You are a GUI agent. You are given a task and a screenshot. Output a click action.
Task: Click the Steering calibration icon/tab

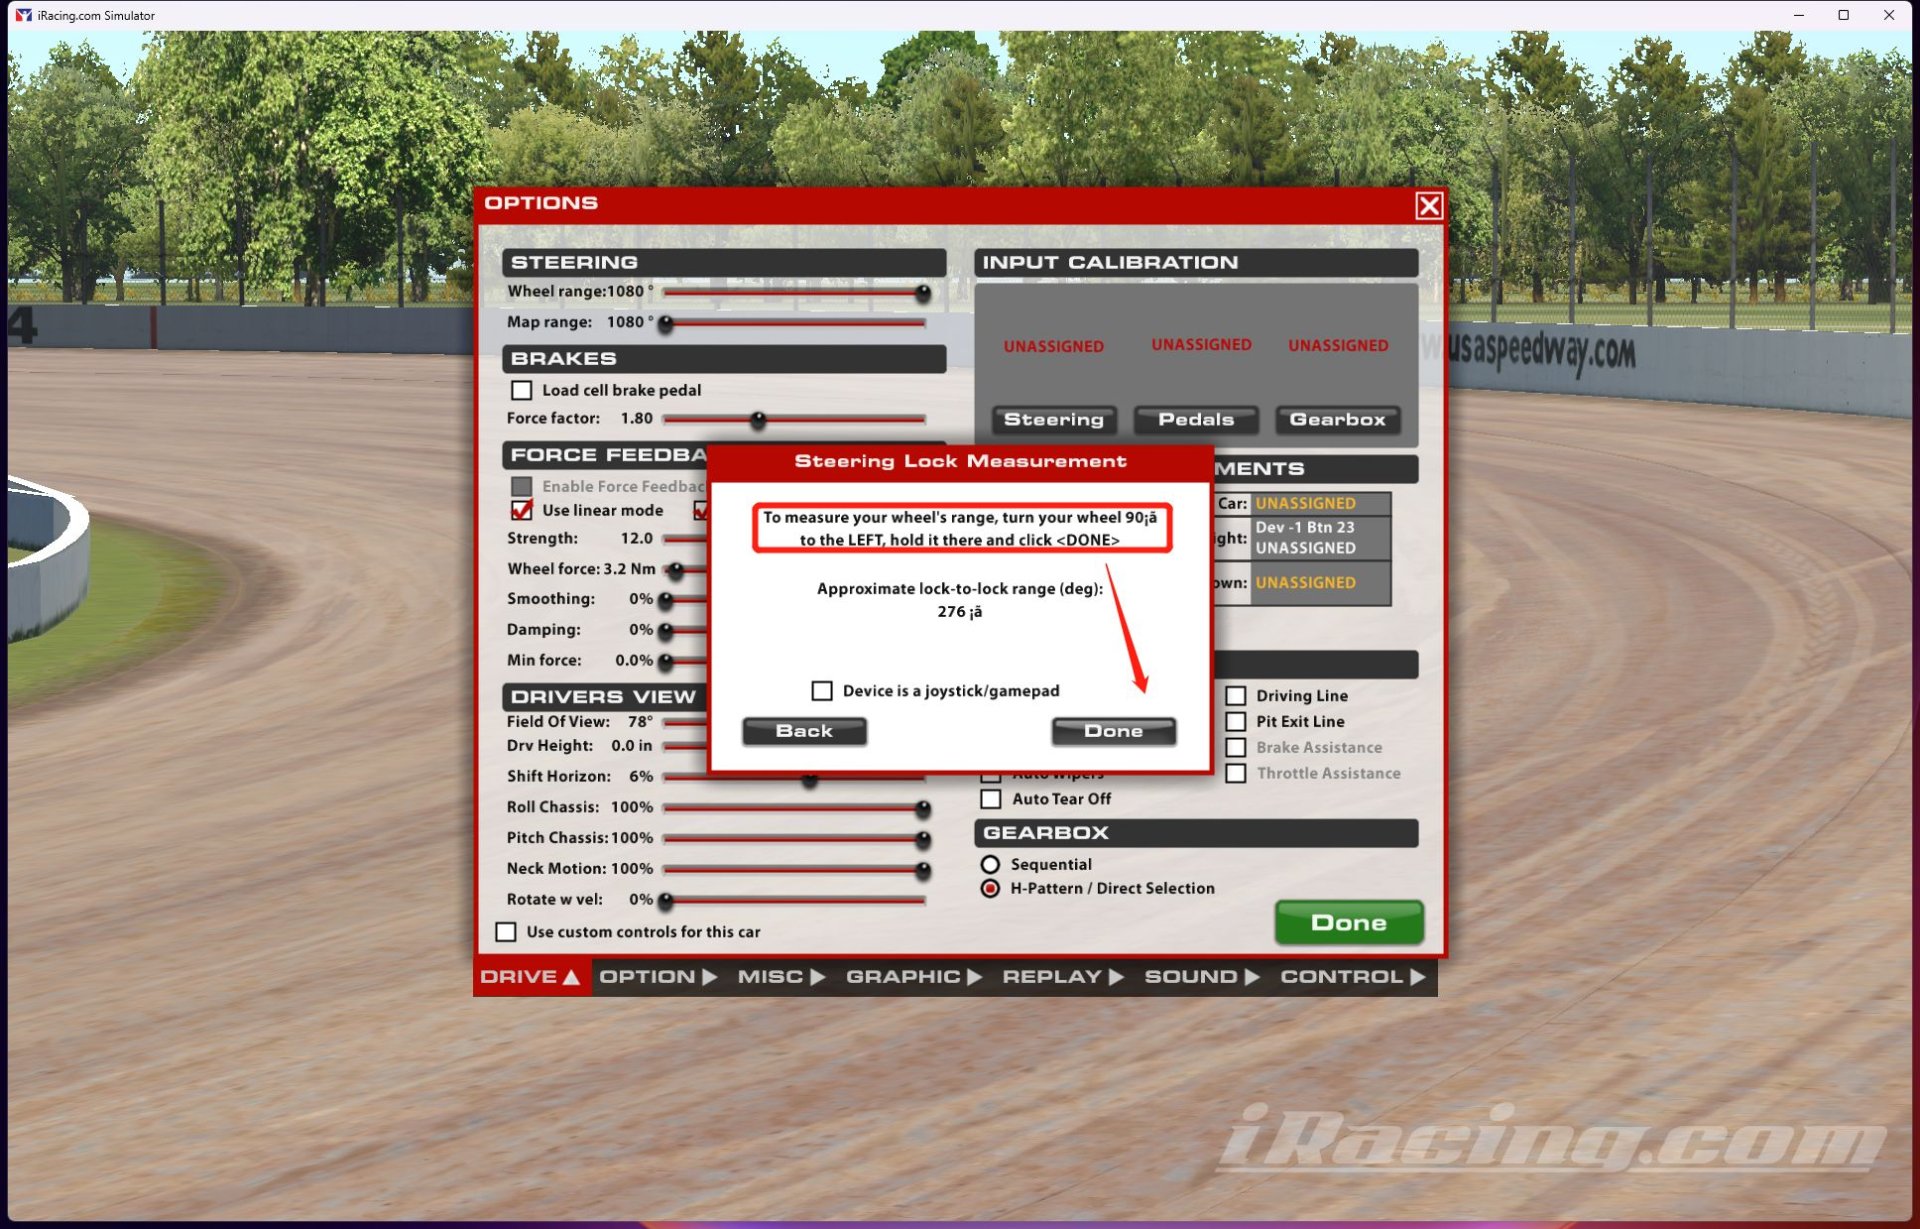point(1054,419)
